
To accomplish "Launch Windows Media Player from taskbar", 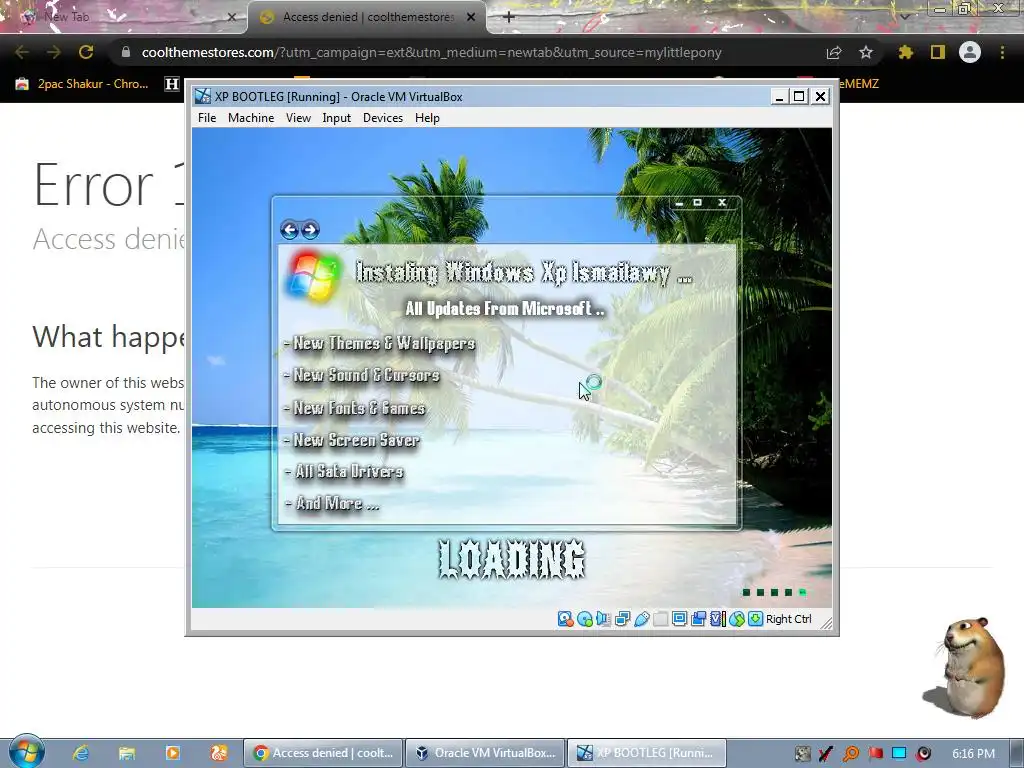I will pyautogui.click(x=172, y=753).
